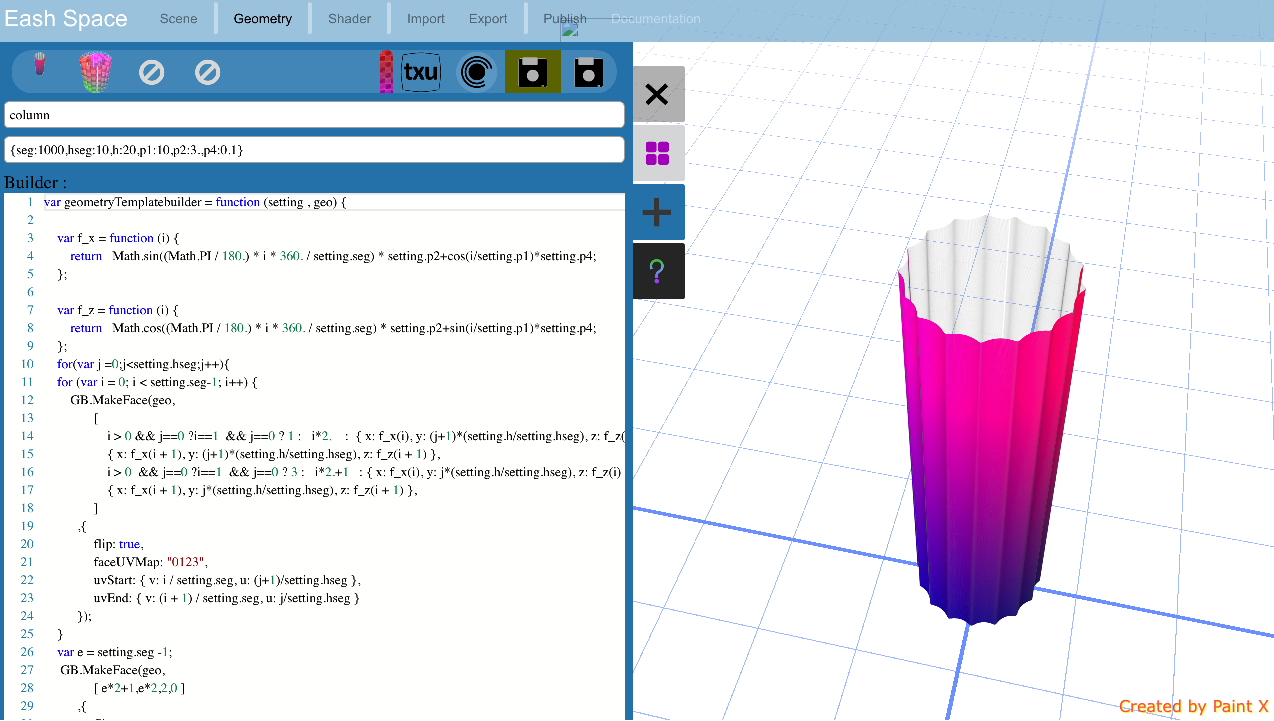Viewport: 1274px width, 721px height.
Task: Open help with the question mark icon
Action: (x=657, y=271)
